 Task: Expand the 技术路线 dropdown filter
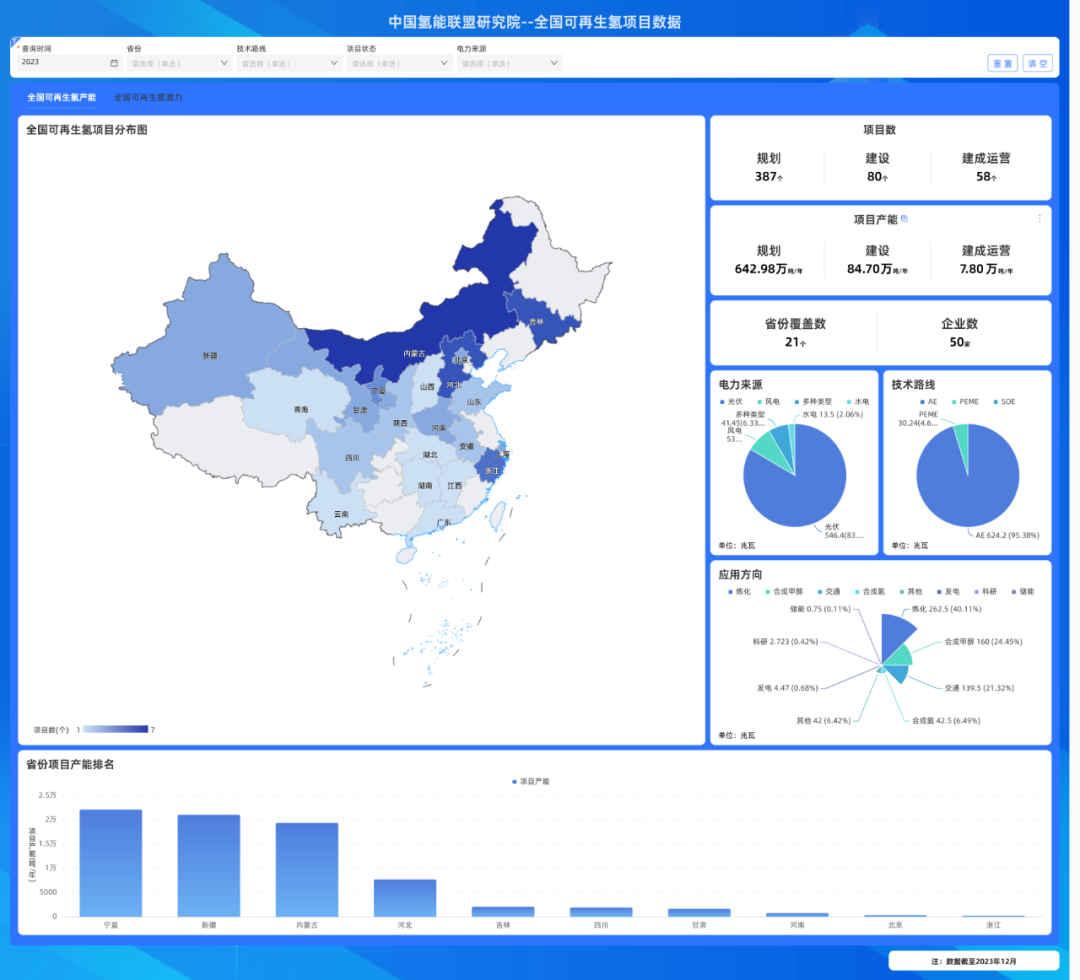point(289,62)
